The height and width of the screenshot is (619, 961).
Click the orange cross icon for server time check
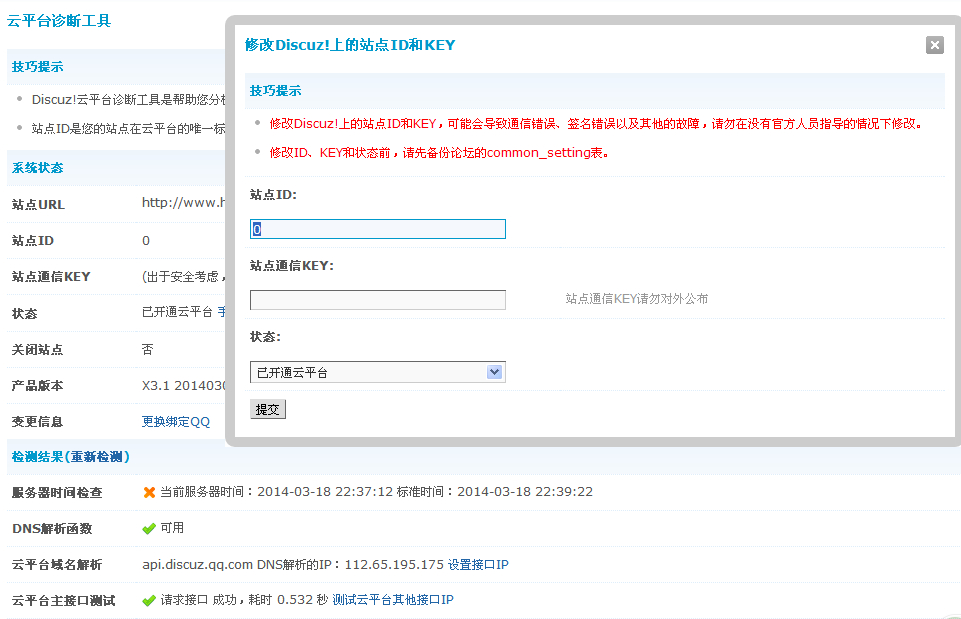[x=149, y=492]
